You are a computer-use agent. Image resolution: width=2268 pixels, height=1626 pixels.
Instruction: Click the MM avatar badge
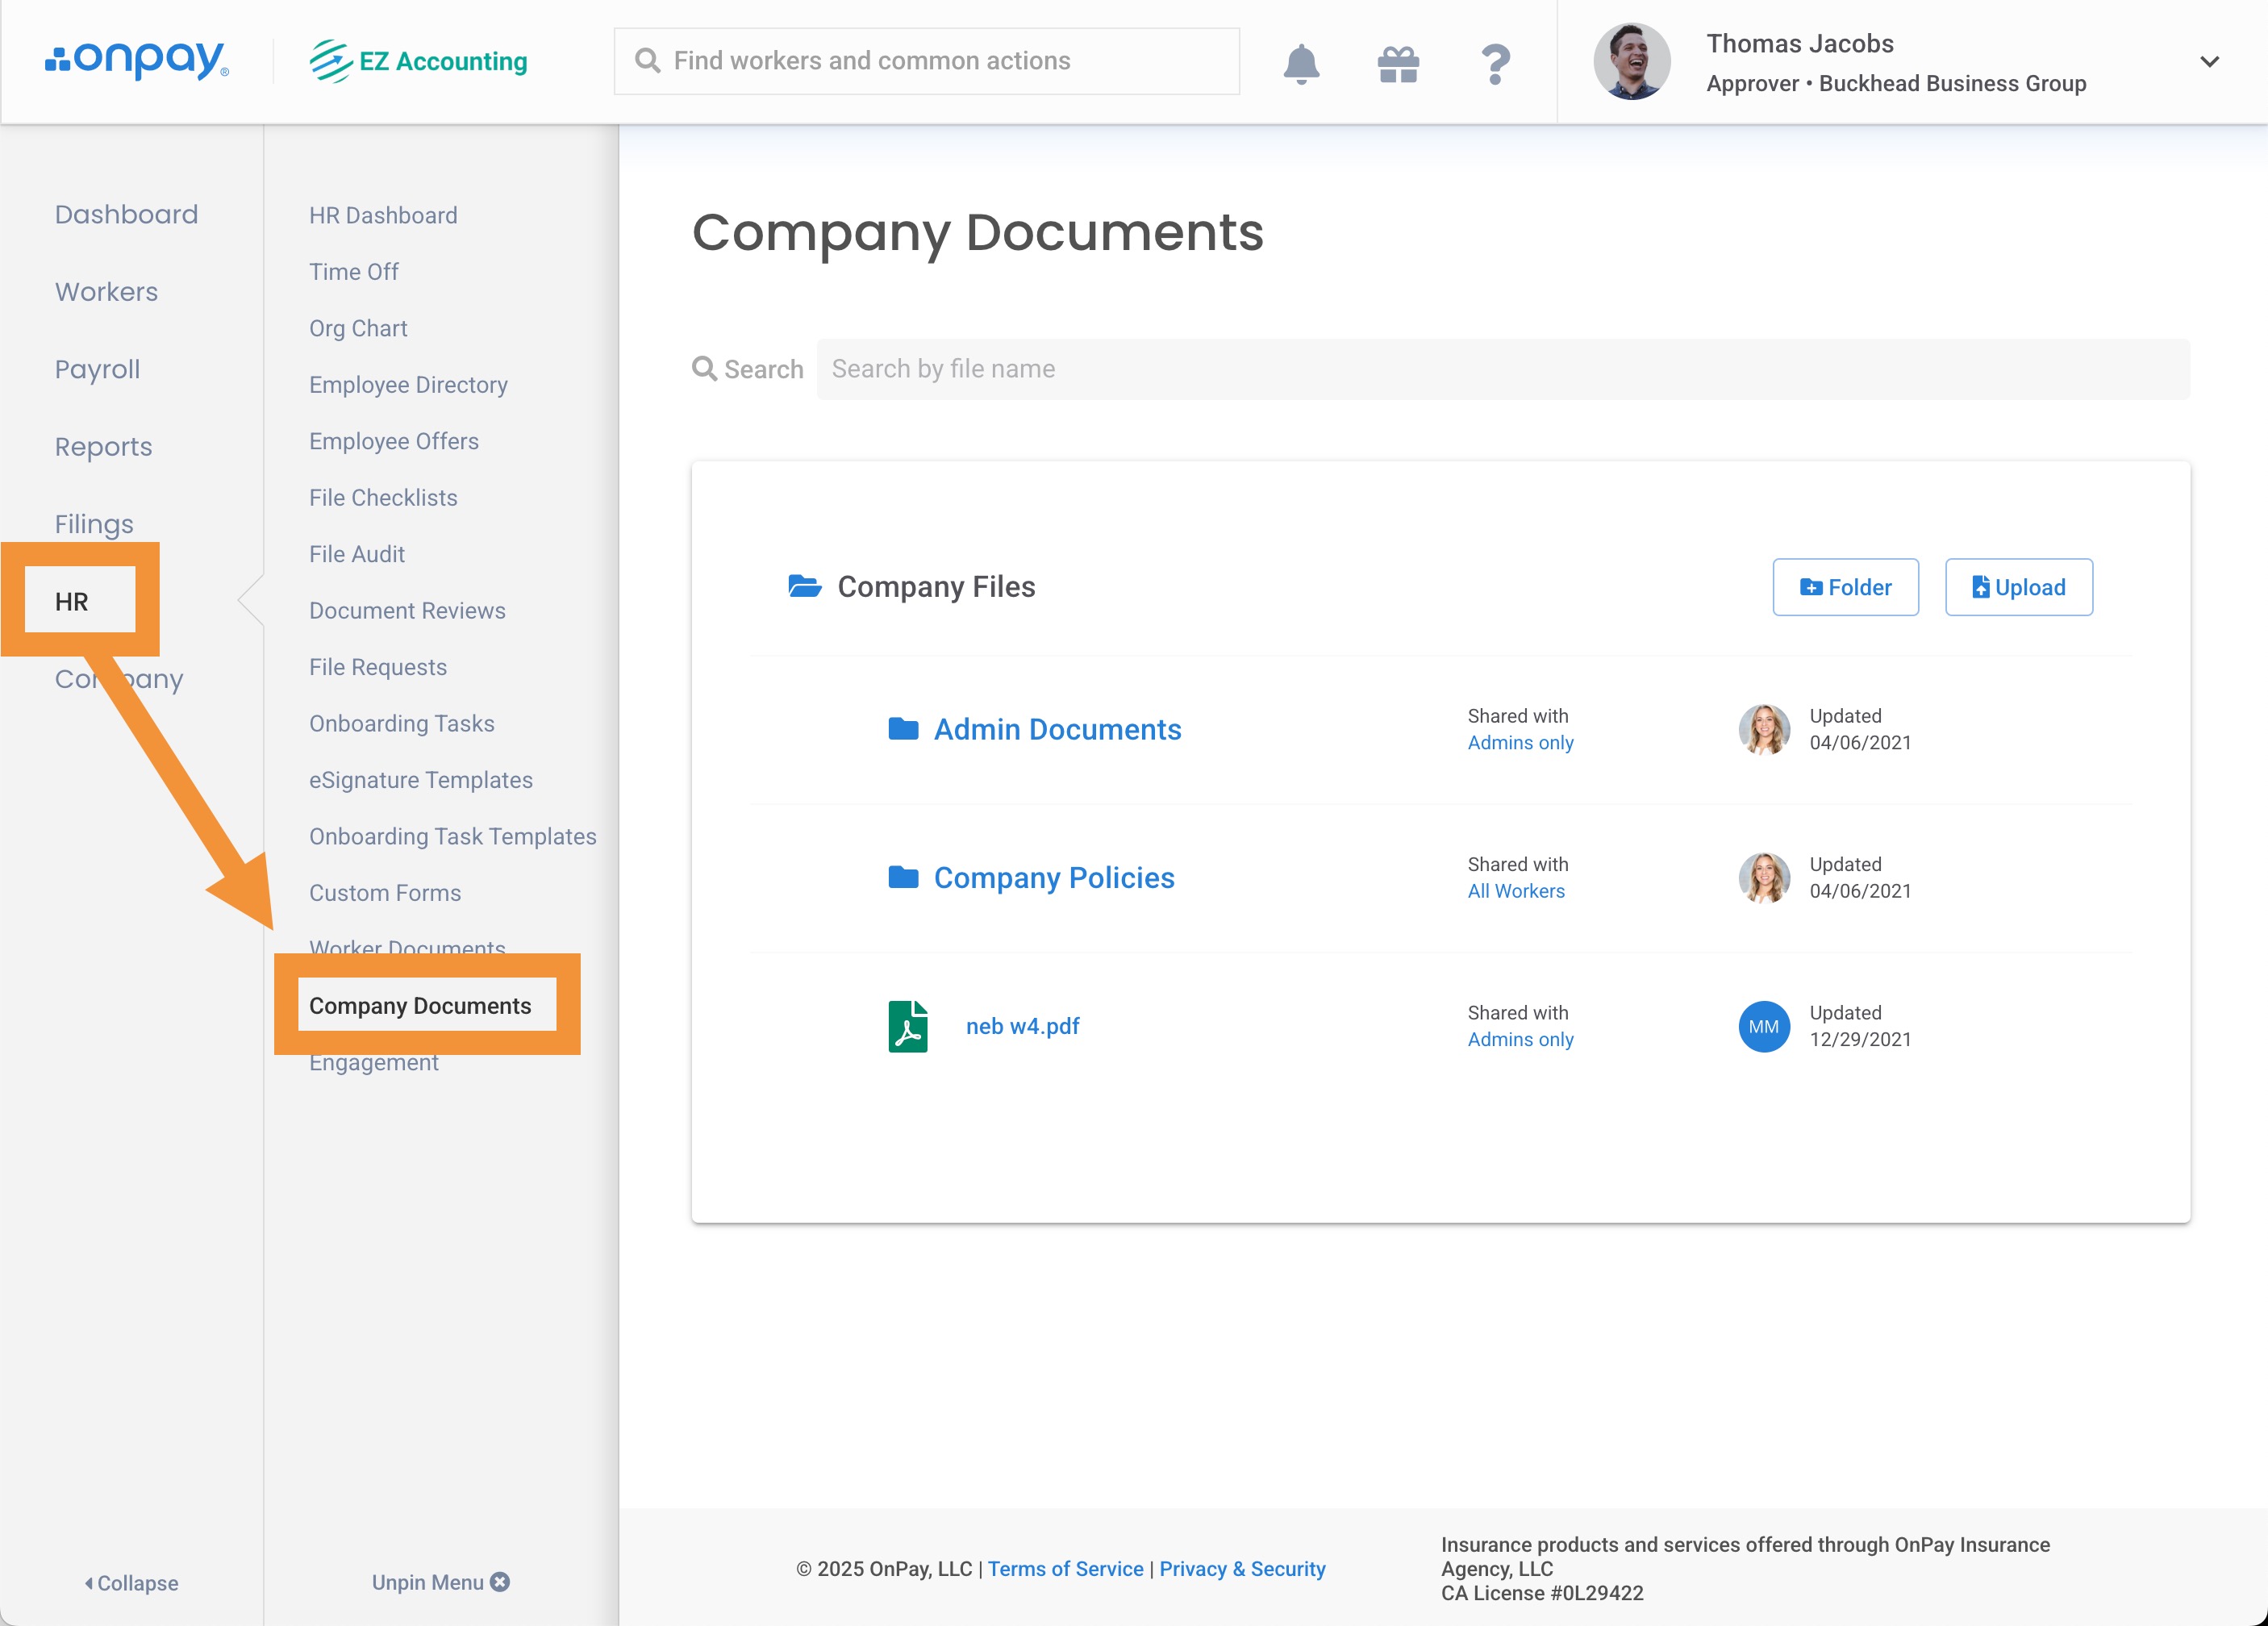(x=1764, y=1027)
